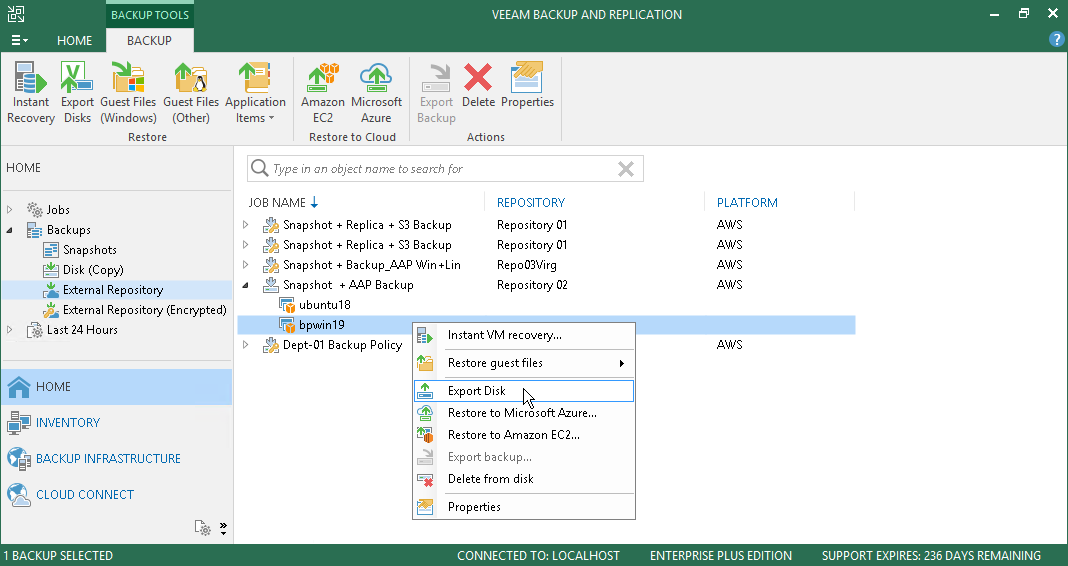This screenshot has height=566, width=1068.
Task: Collapse the Snapshot + AAP Backup row
Action: [x=246, y=285]
